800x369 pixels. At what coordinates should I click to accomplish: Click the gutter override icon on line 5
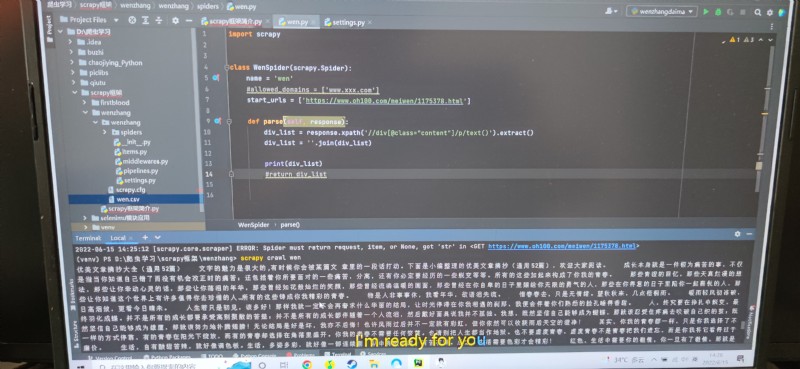pos(216,79)
